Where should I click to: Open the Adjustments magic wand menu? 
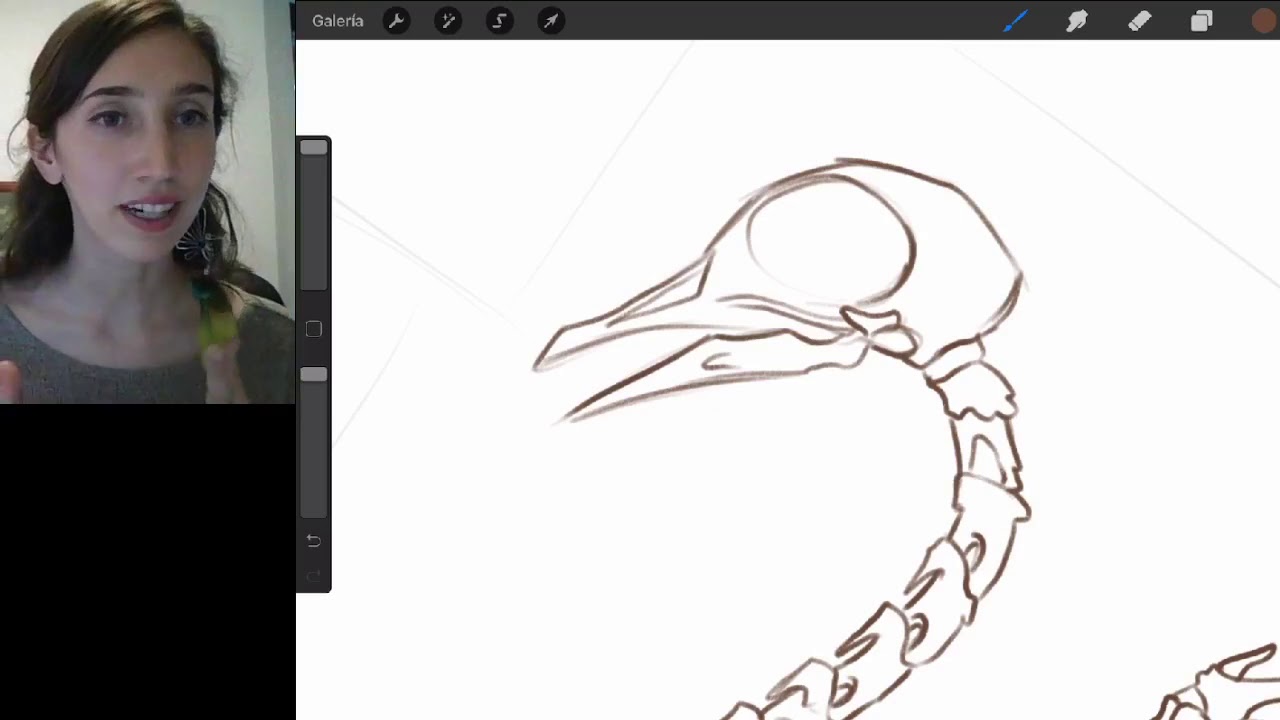coord(448,21)
